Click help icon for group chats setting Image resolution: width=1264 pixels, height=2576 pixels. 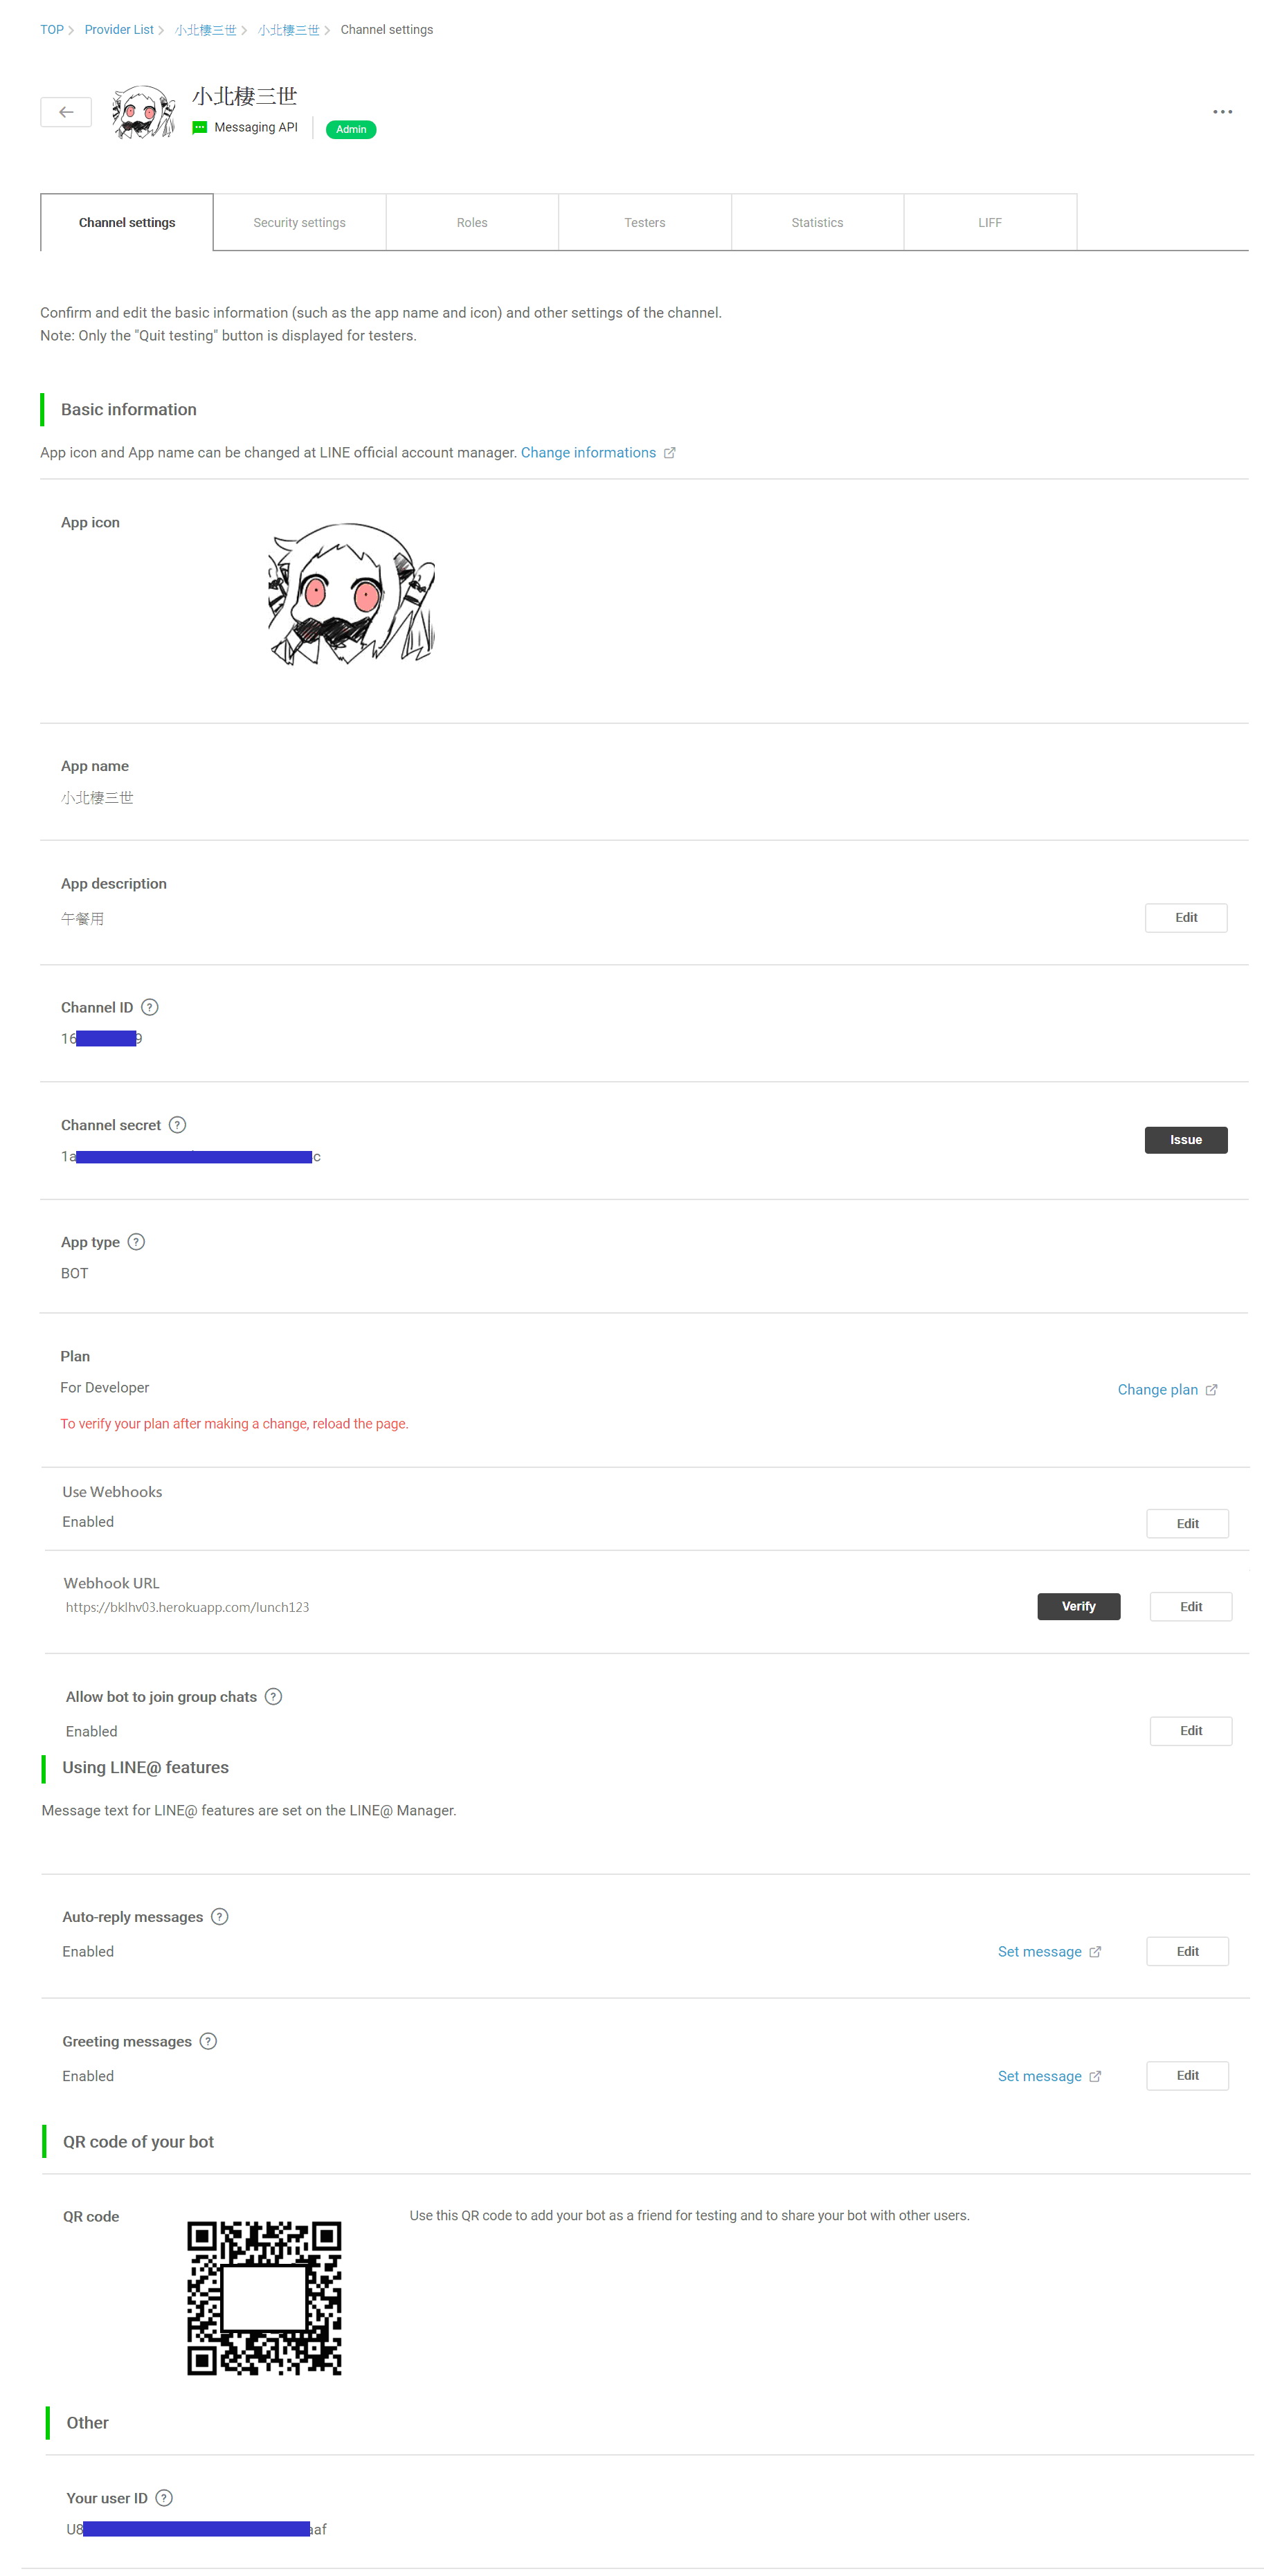[273, 1697]
